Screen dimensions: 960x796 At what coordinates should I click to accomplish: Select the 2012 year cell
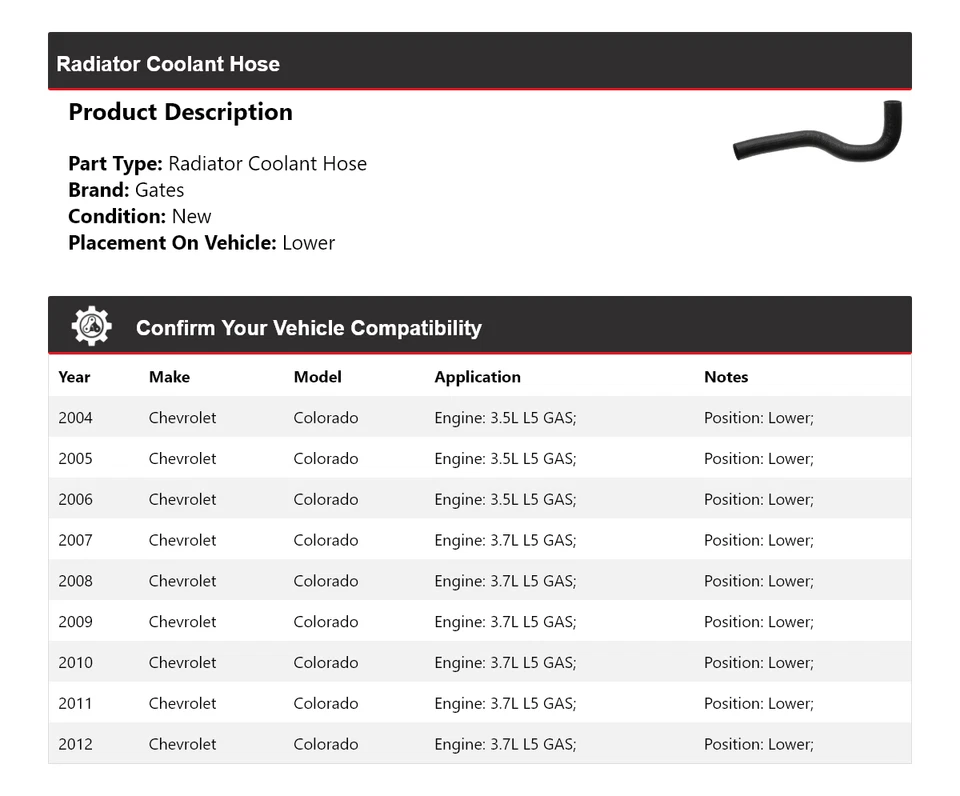coord(75,744)
